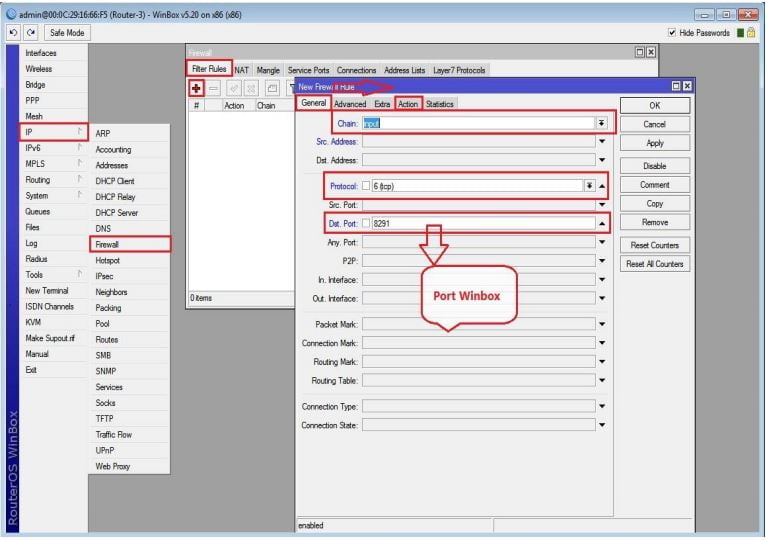The width and height of the screenshot is (766, 540).
Task: Open the Chain dropdown list
Action: (x=601, y=123)
